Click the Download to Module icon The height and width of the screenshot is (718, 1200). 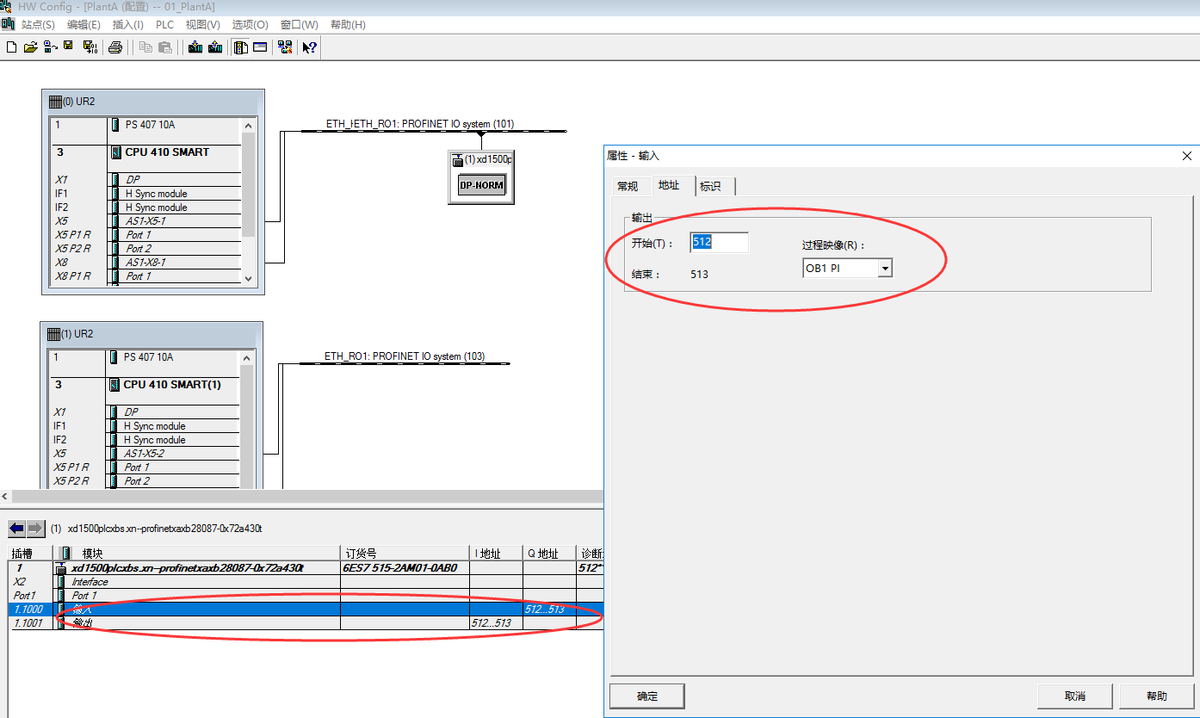click(195, 47)
